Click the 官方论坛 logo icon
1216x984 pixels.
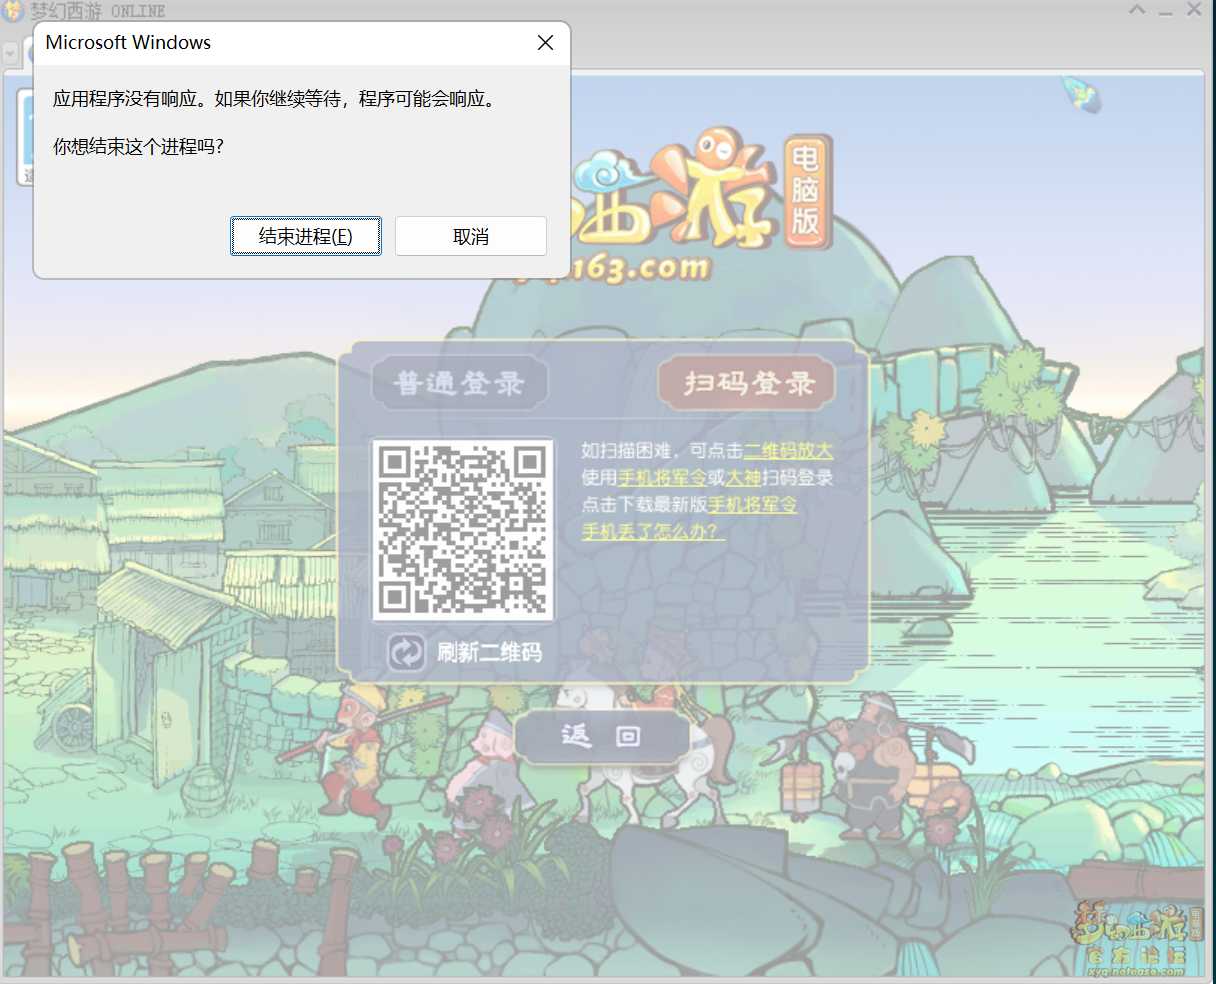click(x=1136, y=938)
